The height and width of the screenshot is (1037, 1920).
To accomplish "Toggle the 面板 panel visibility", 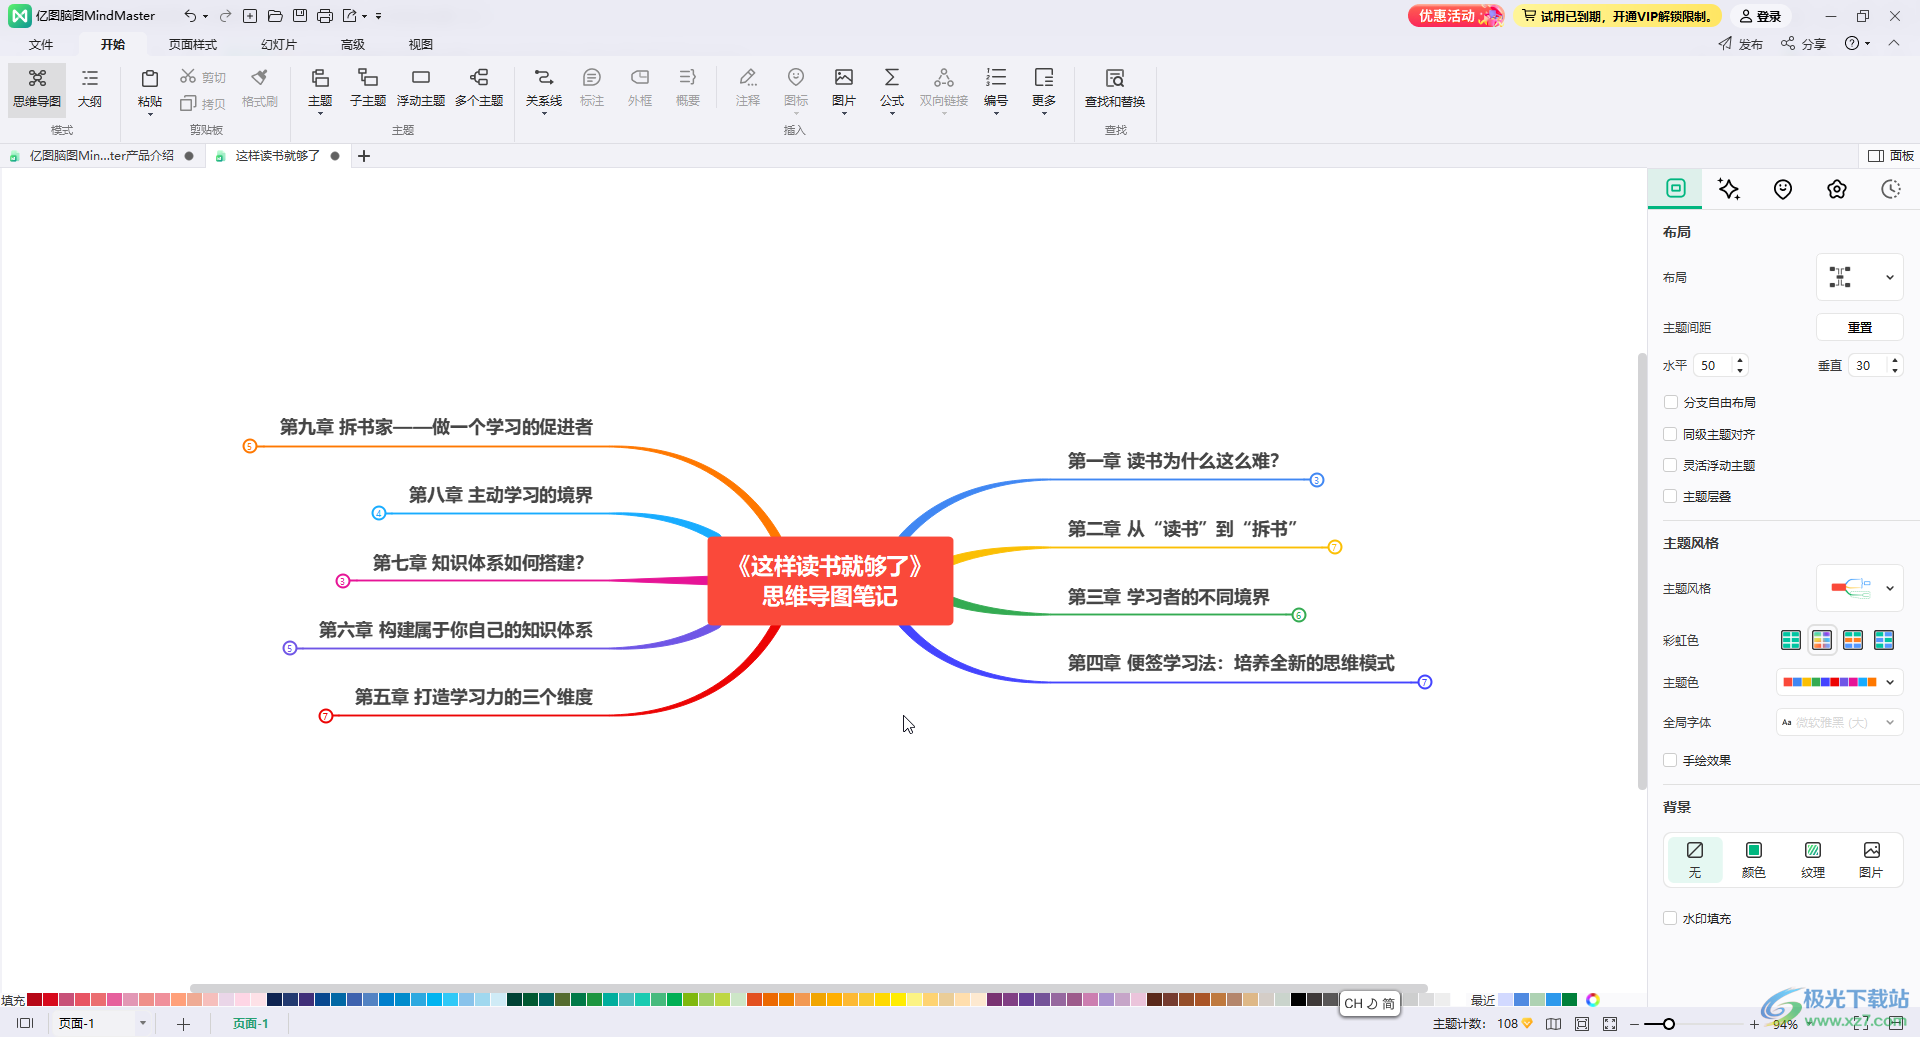I will pyautogui.click(x=1891, y=156).
